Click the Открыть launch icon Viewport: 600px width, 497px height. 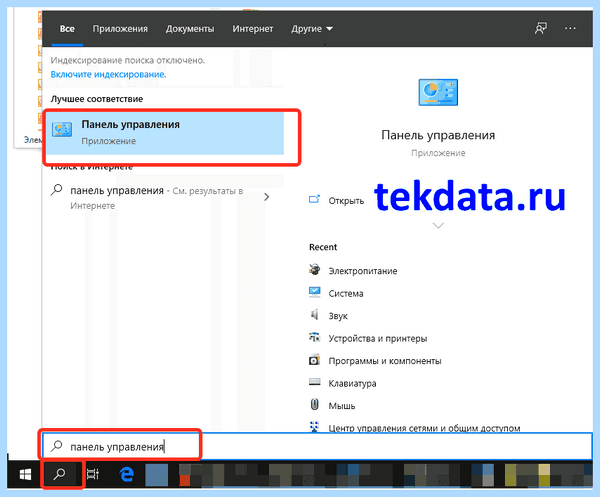[314, 199]
